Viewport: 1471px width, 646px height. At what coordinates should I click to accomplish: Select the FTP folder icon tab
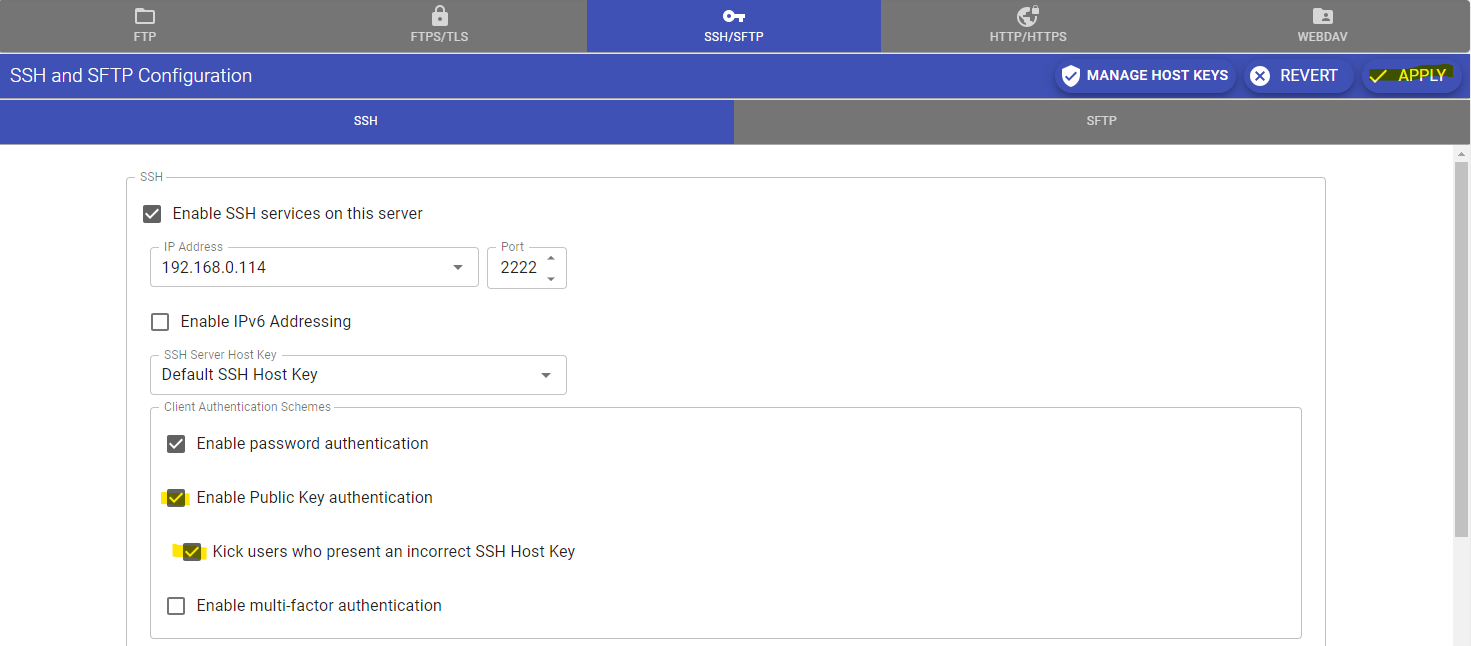(x=144, y=16)
